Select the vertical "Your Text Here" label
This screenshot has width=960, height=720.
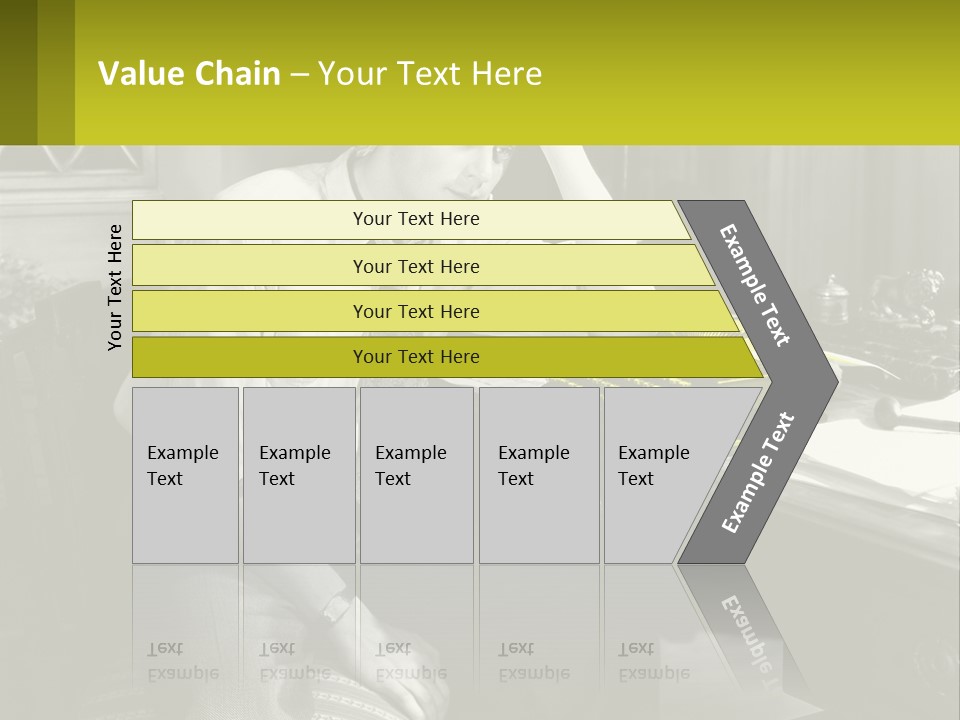pyautogui.click(x=115, y=287)
